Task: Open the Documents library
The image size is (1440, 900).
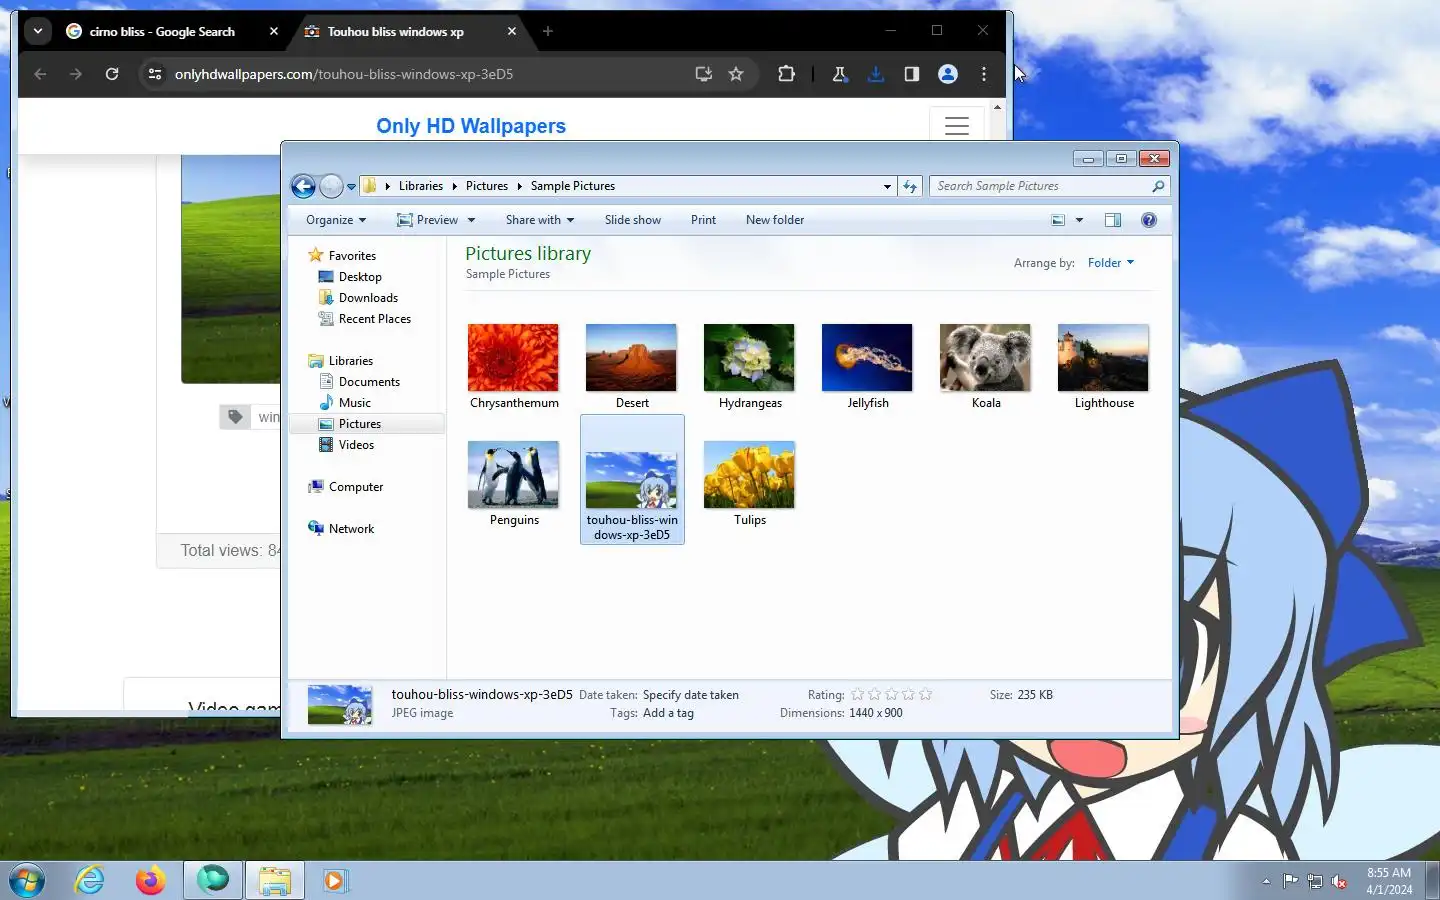Action: [359, 382]
